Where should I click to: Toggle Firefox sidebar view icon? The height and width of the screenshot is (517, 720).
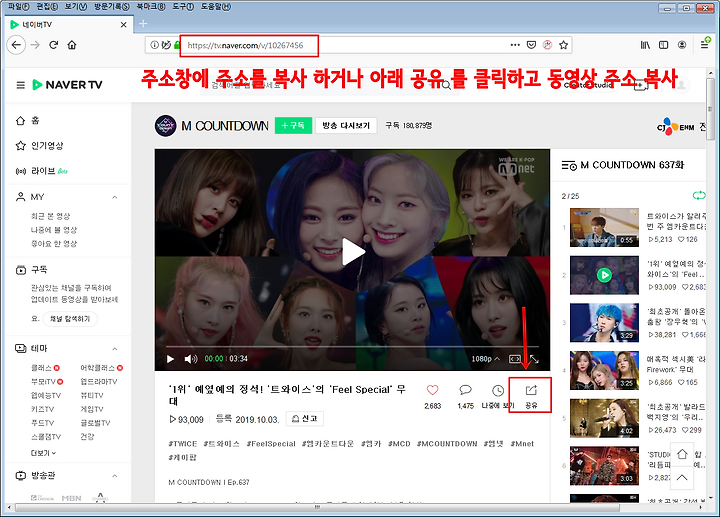coord(664,45)
